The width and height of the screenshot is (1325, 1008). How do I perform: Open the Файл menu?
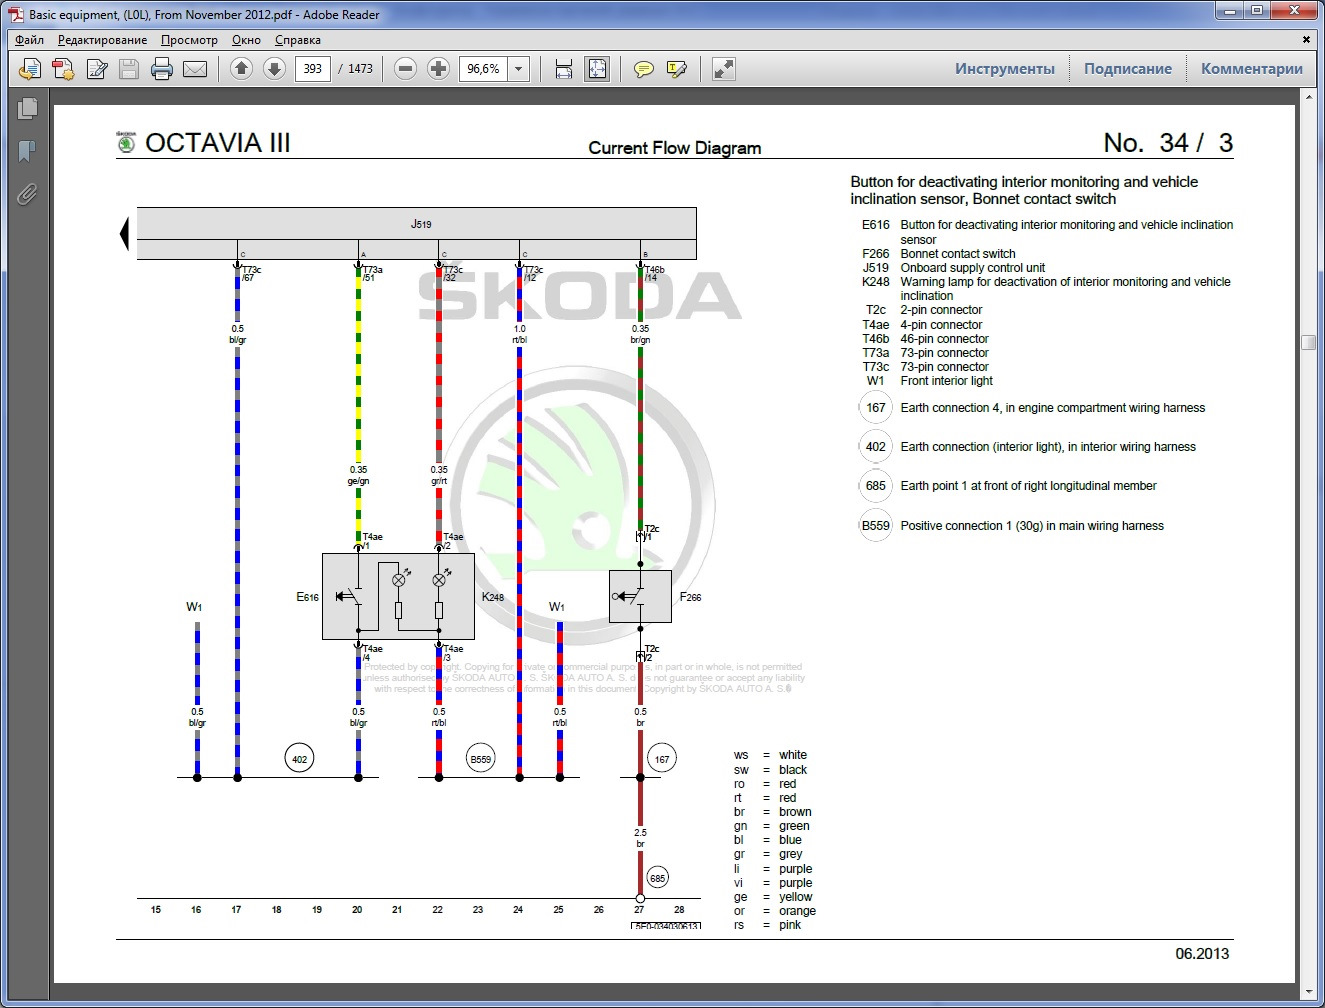(x=30, y=40)
